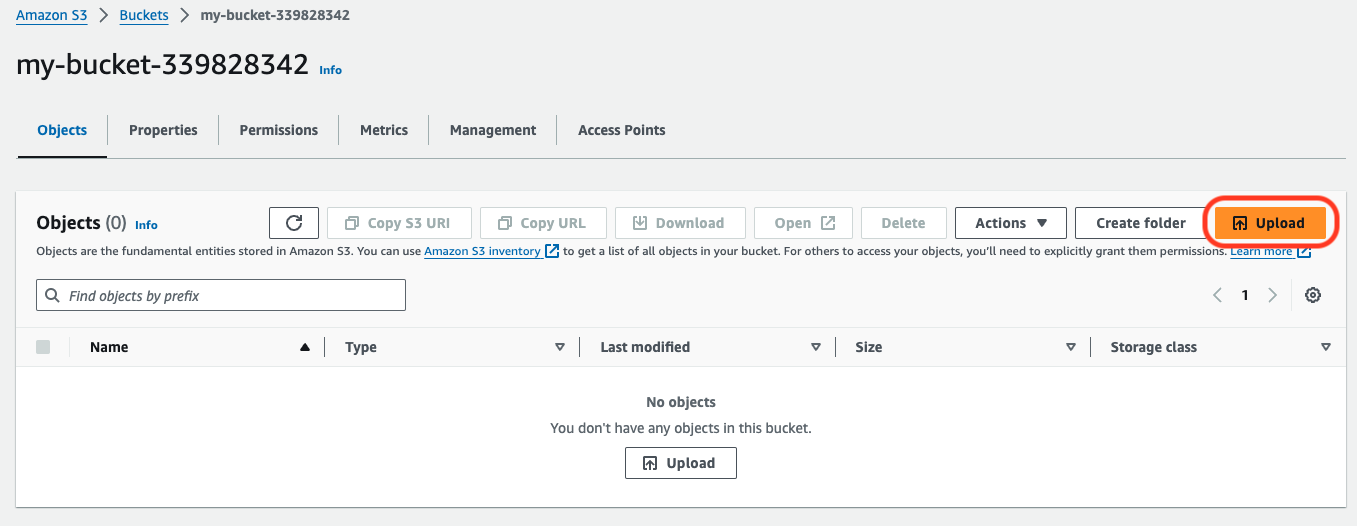Open the table preferences gear icon
This screenshot has height=526, width=1357.
[1314, 295]
